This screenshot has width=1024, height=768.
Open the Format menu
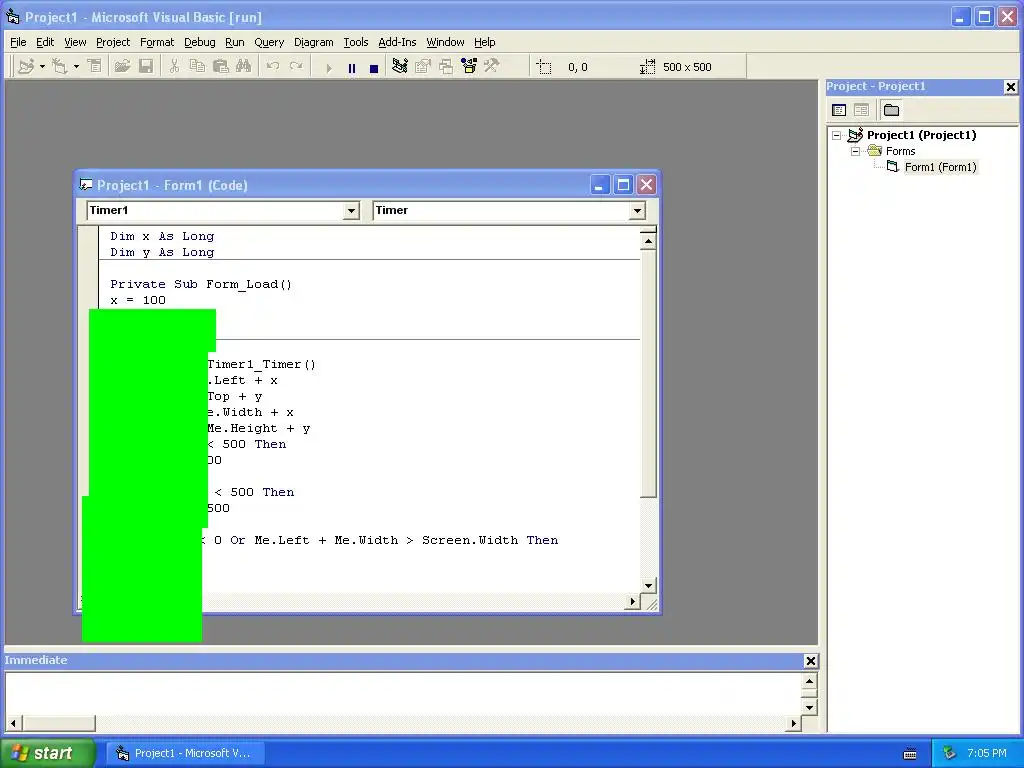coord(157,42)
